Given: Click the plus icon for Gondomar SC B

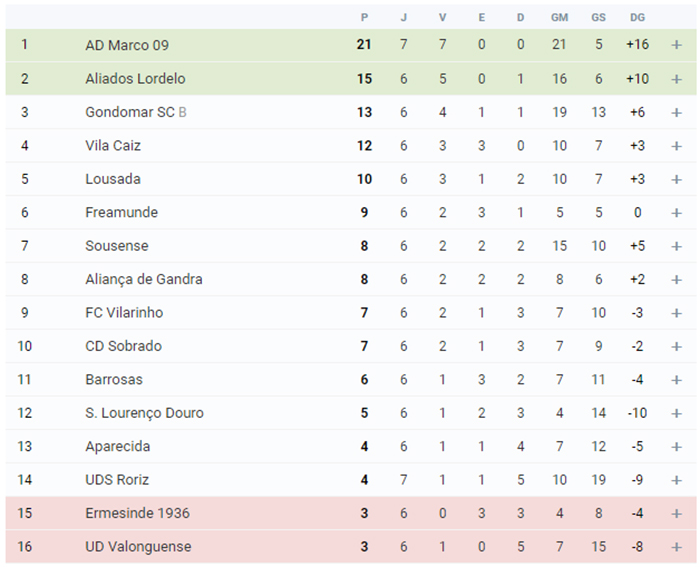Looking at the screenshot, I should pos(676,113).
